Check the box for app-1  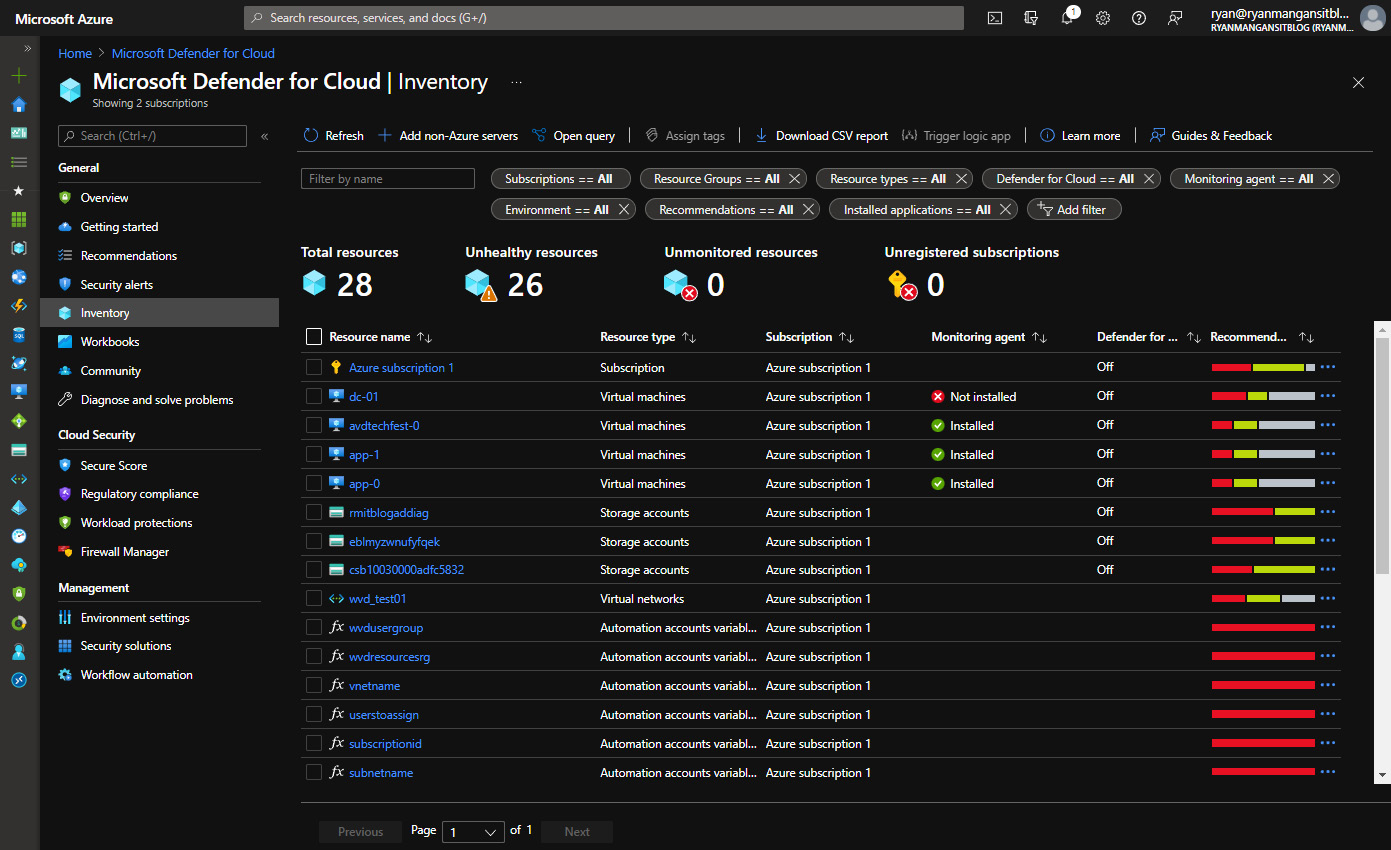(x=314, y=455)
